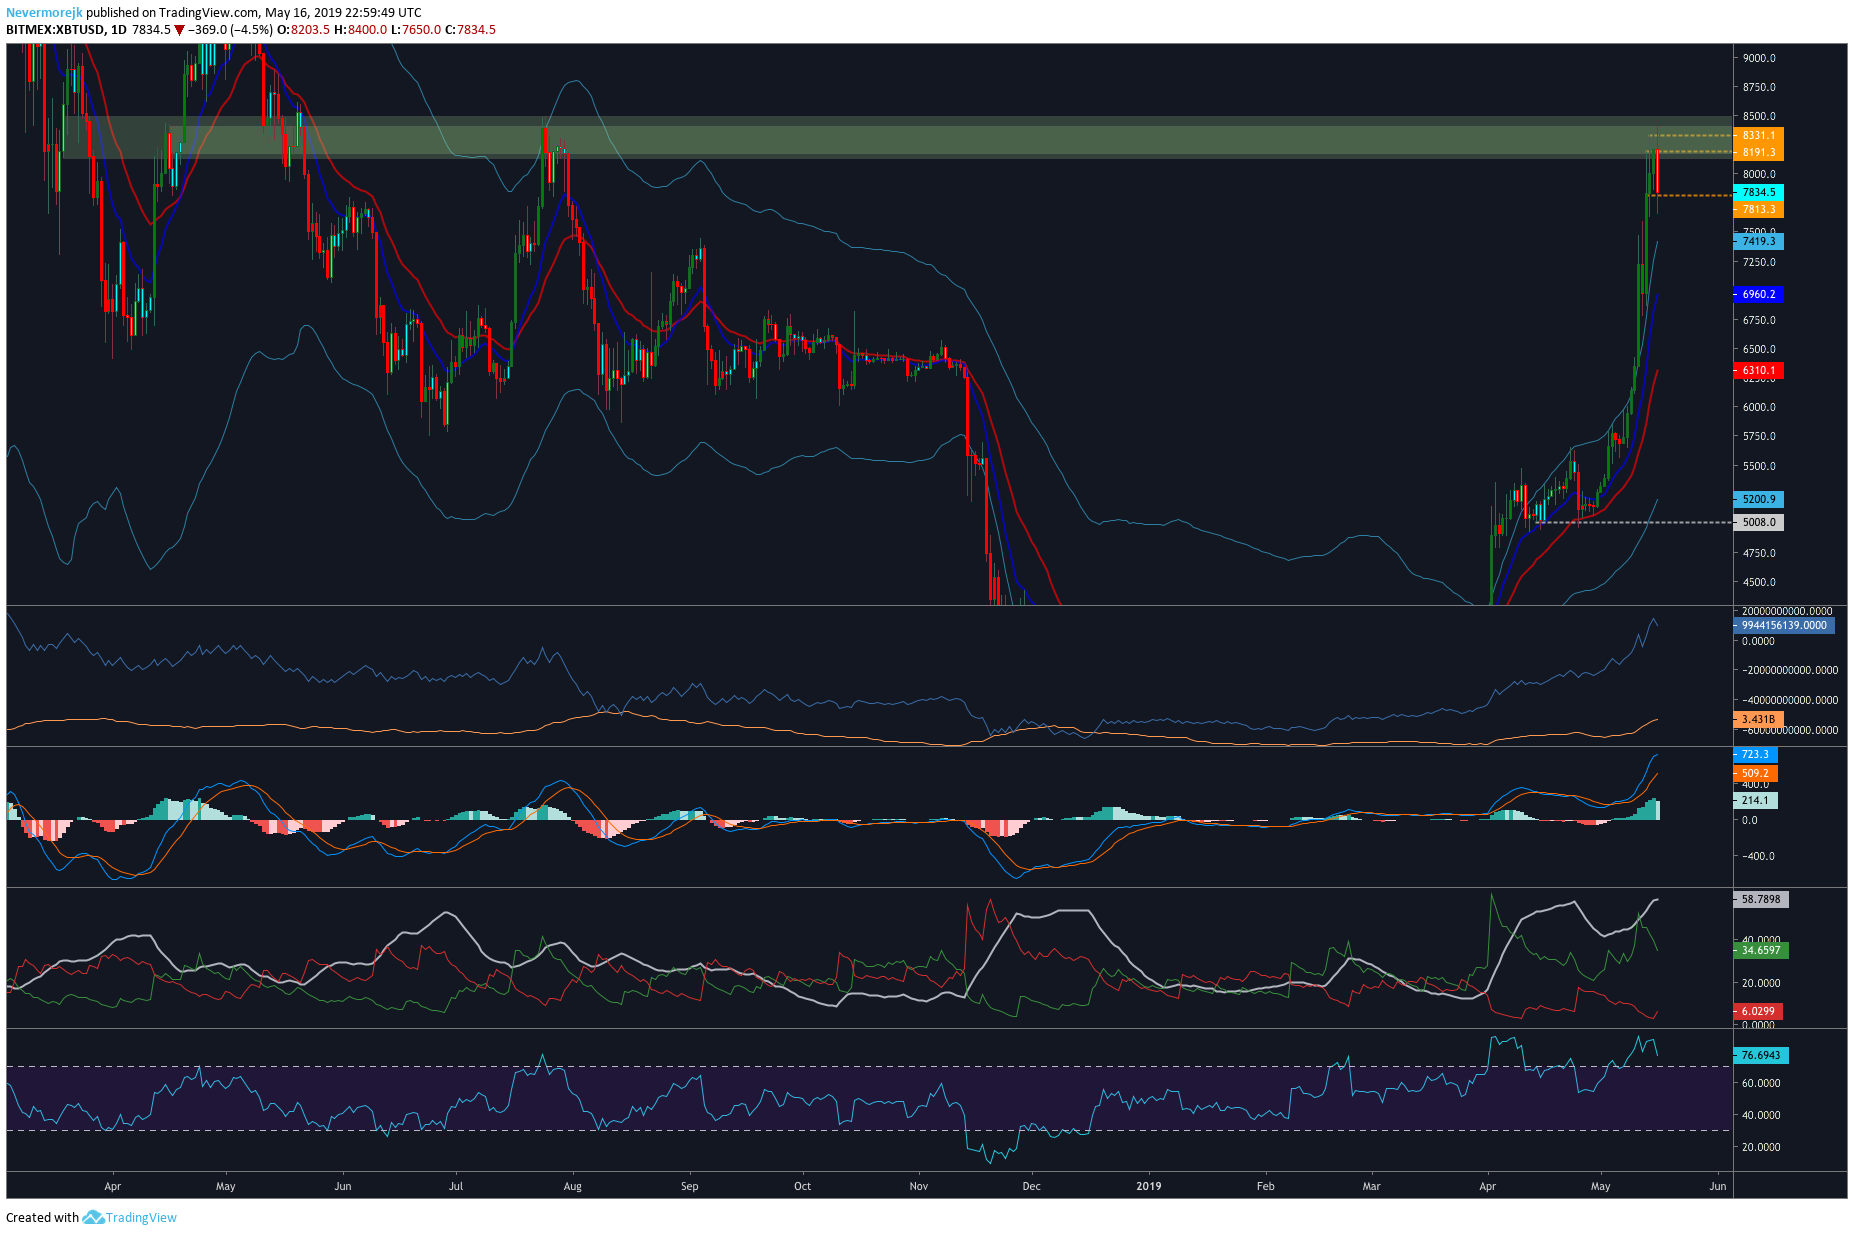Click the open price value 8203.5
The height and width of the screenshot is (1235, 1854).
tap(310, 30)
